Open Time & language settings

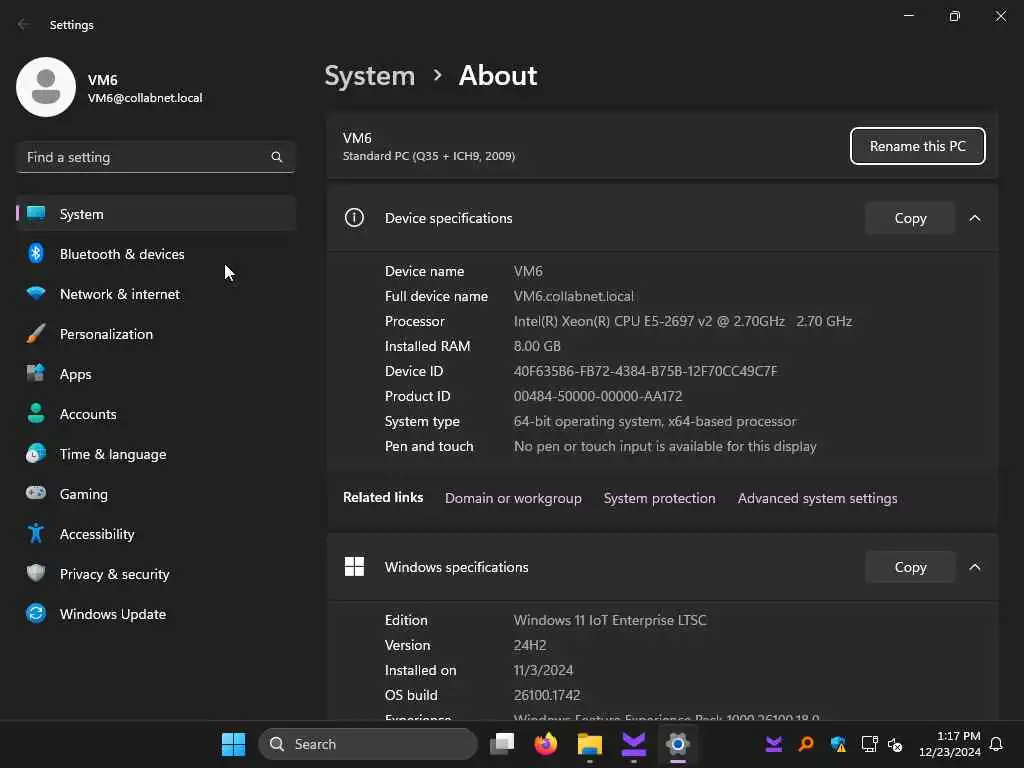(x=156, y=454)
